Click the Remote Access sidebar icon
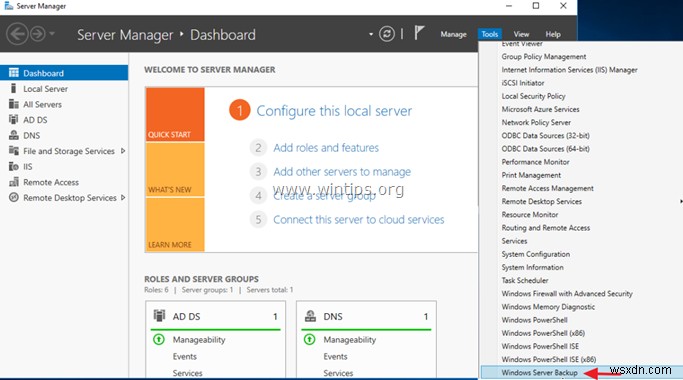Image resolution: width=683 pixels, height=380 pixels. (14, 182)
